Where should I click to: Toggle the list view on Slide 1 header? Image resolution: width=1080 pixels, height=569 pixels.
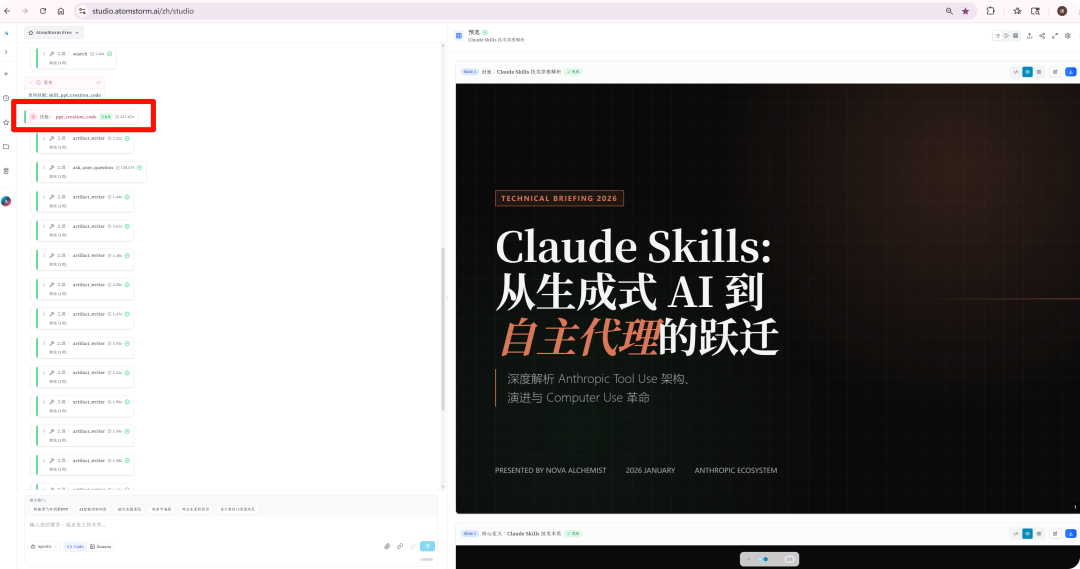click(x=1039, y=72)
